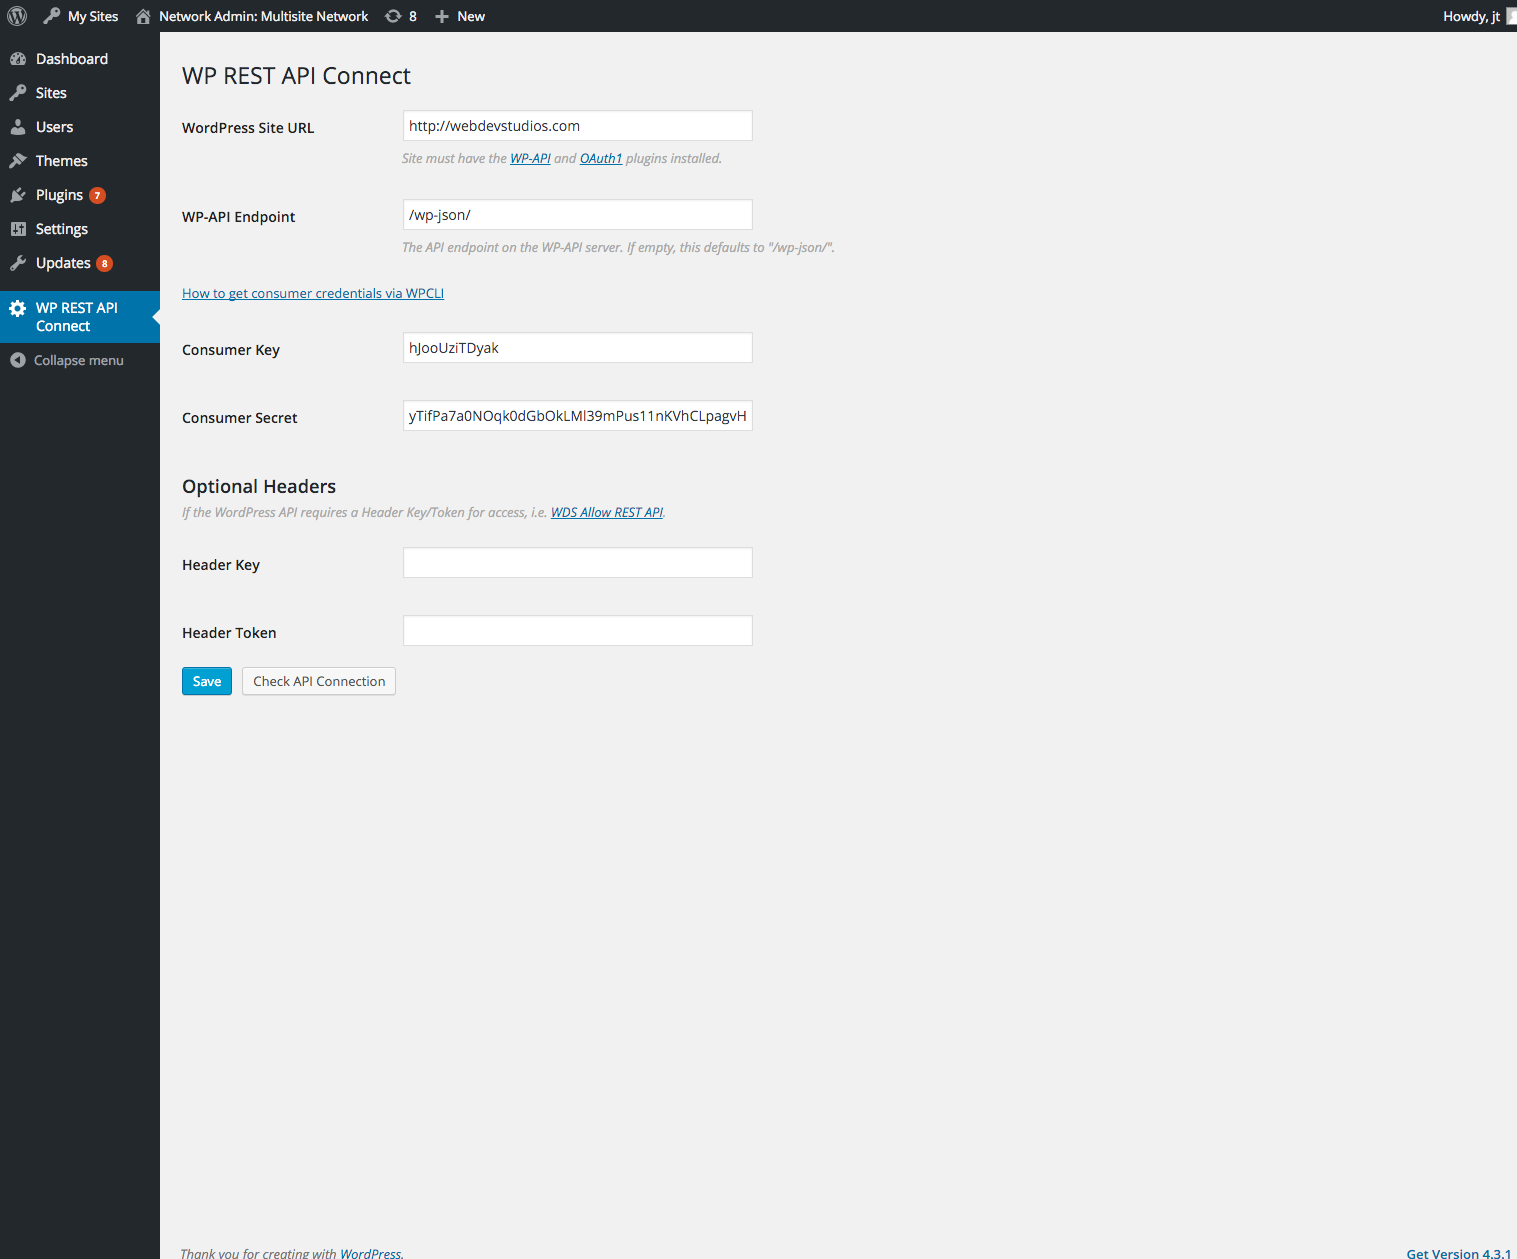Click Collapse menu text

click(x=79, y=360)
